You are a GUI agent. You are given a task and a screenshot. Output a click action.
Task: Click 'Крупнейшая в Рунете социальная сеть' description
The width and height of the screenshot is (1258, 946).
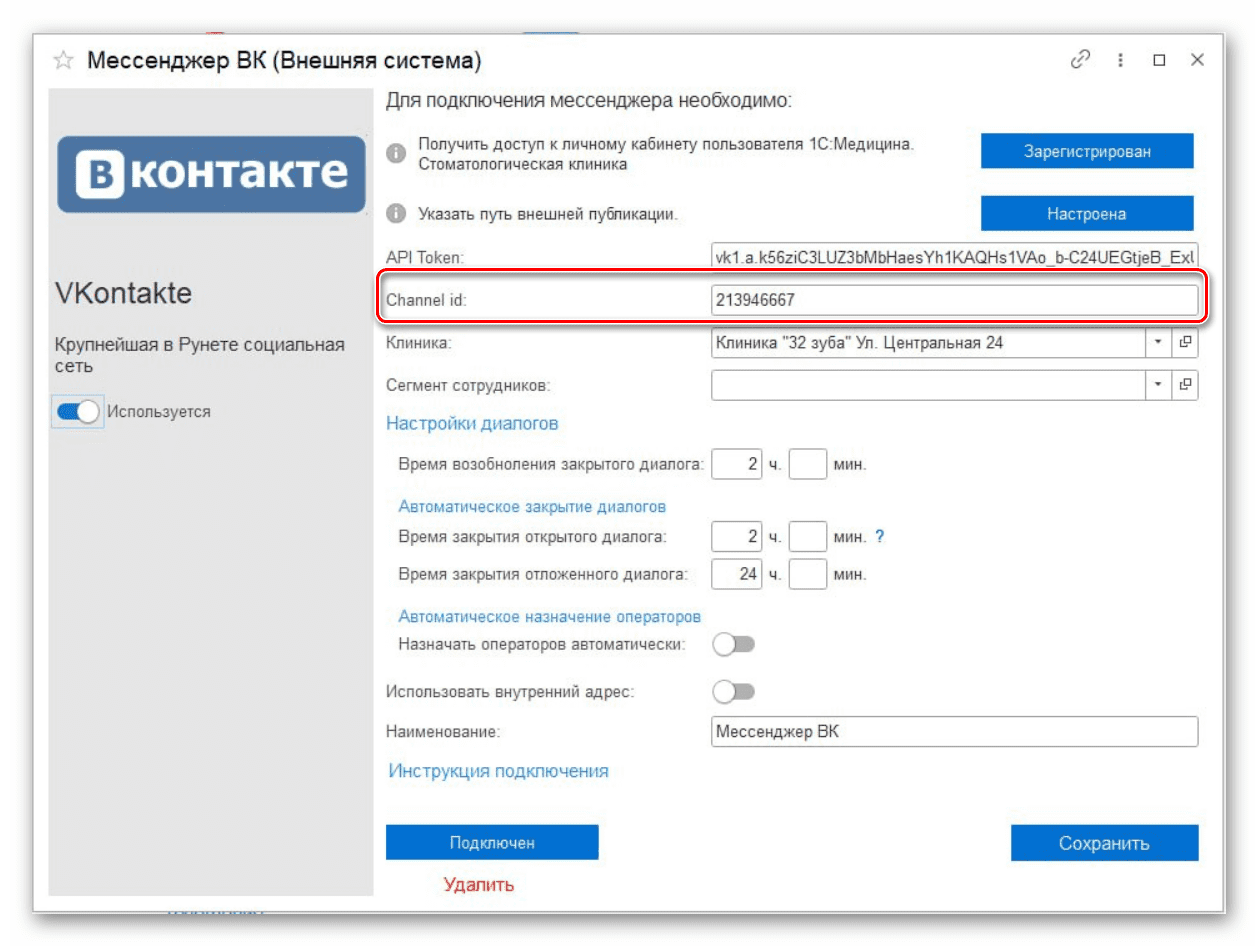[199, 355]
